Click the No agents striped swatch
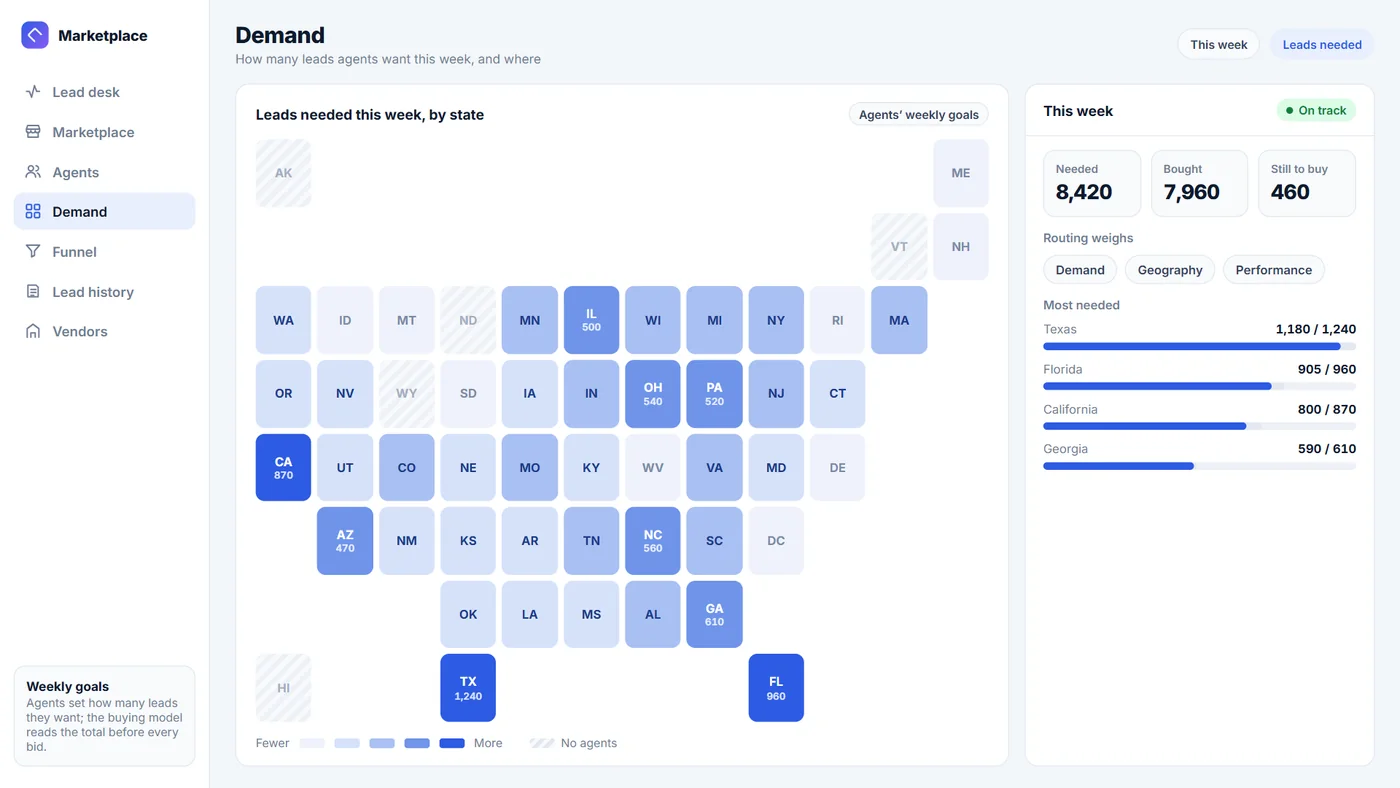Image resolution: width=1400 pixels, height=788 pixels. point(542,743)
